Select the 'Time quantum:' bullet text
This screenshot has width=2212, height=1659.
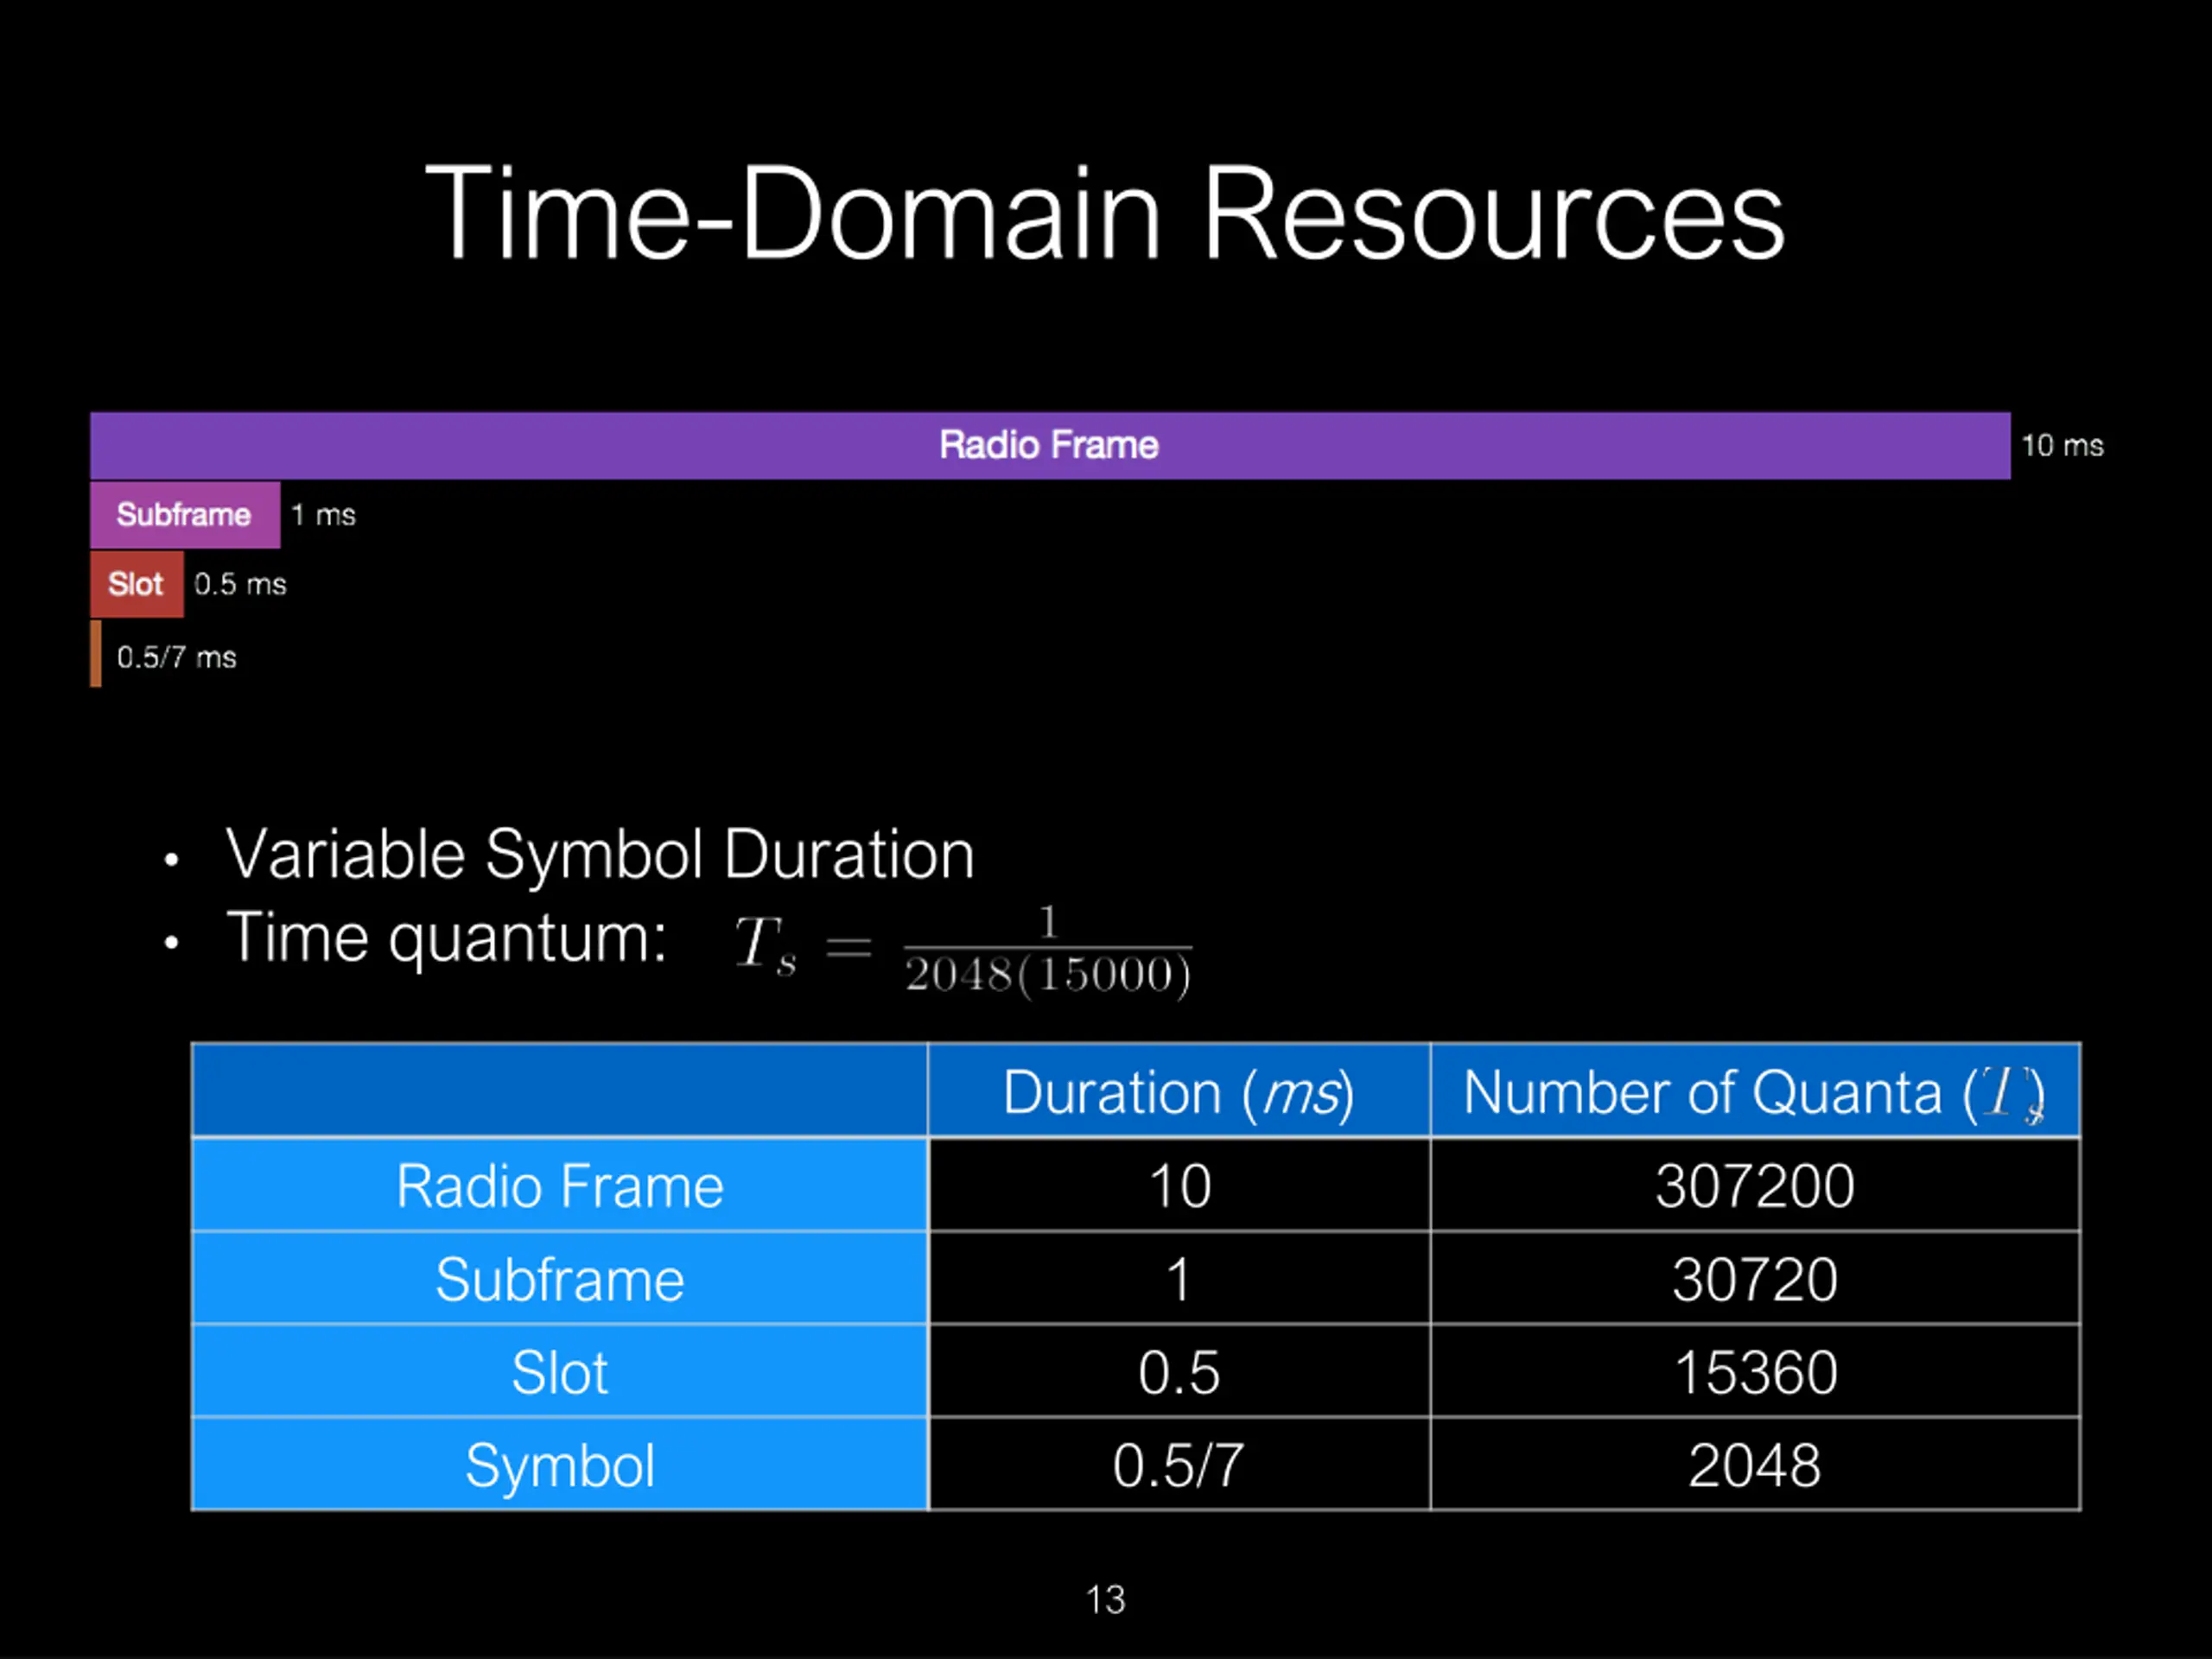click(446, 938)
